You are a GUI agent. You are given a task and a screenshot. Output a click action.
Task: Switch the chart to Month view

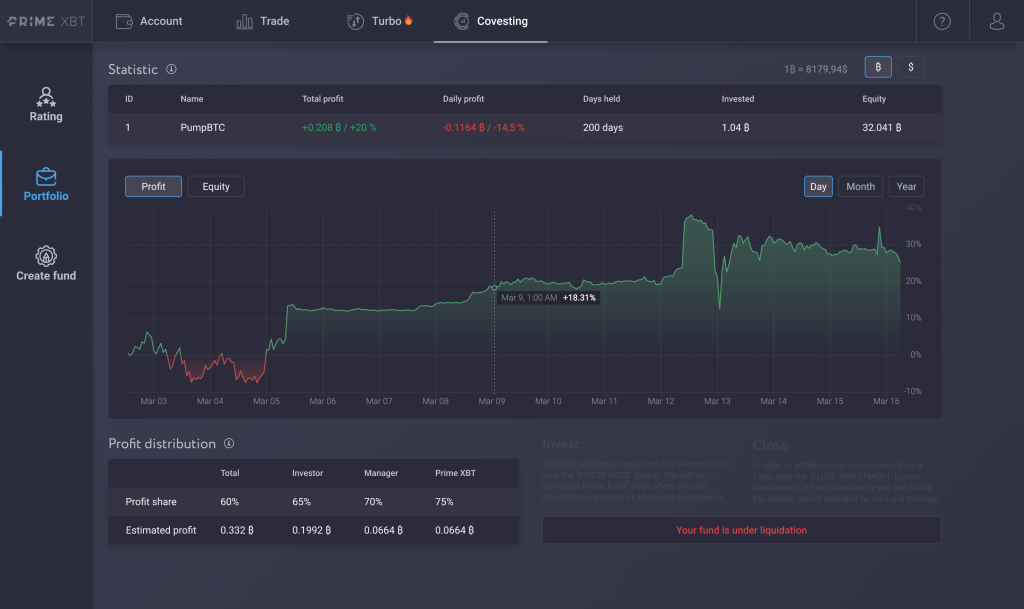point(860,186)
